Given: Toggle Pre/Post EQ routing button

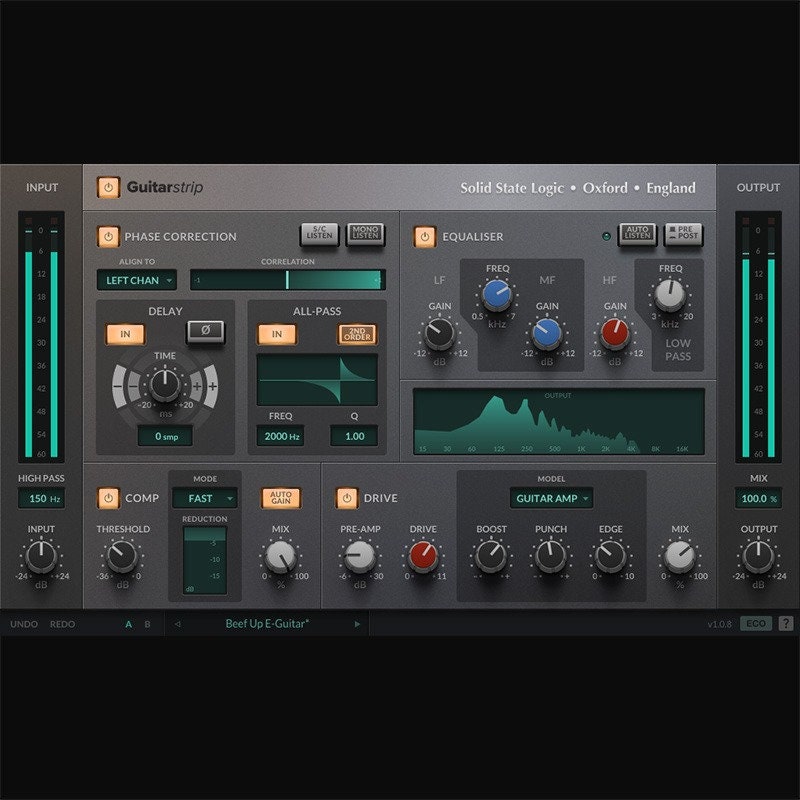Looking at the screenshot, I should (x=684, y=234).
